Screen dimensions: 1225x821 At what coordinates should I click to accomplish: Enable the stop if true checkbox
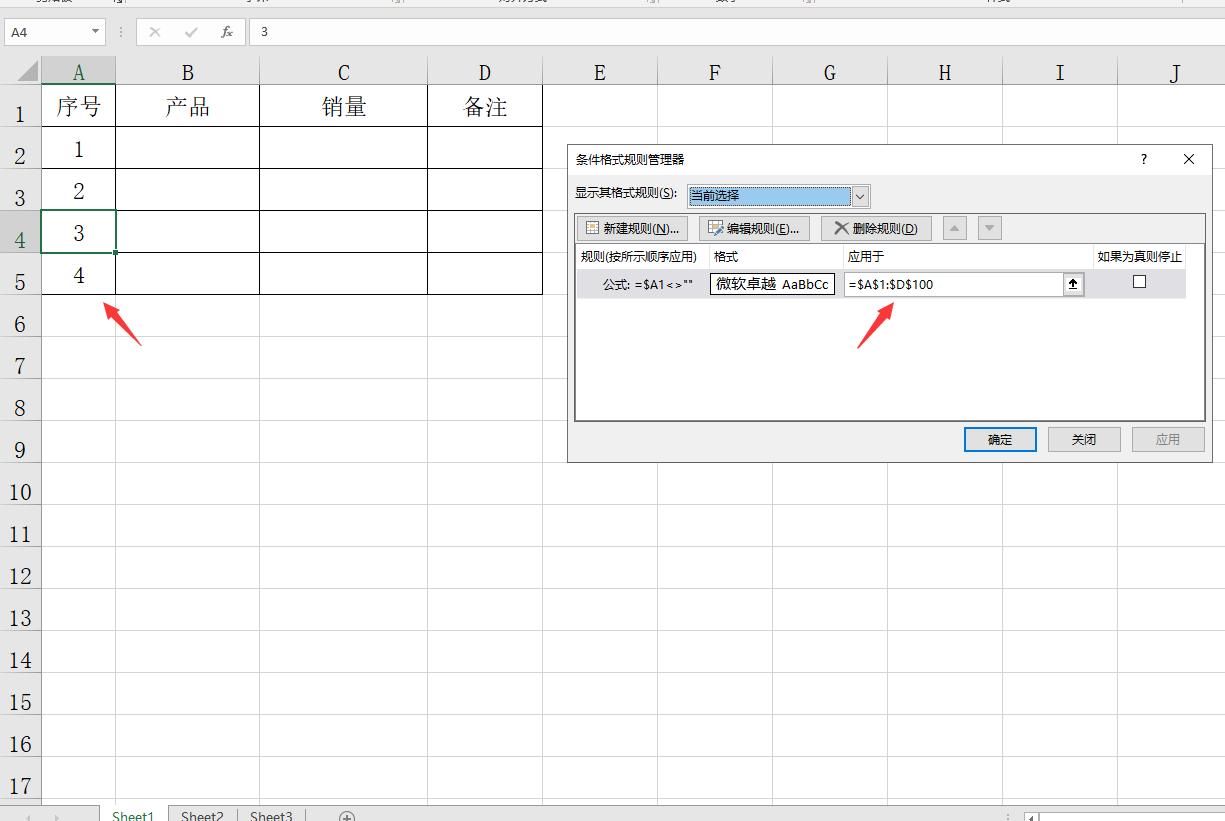click(1139, 283)
